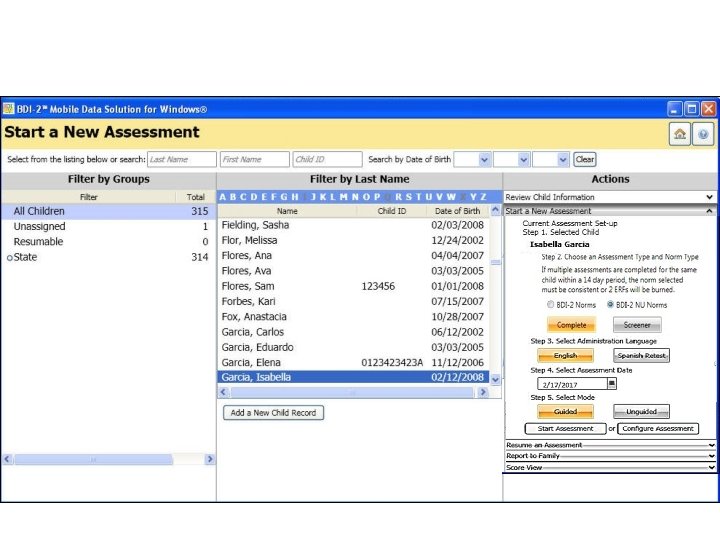The width and height of the screenshot is (720, 540).
Task: Open the Help icon in header
Action: coord(703,134)
